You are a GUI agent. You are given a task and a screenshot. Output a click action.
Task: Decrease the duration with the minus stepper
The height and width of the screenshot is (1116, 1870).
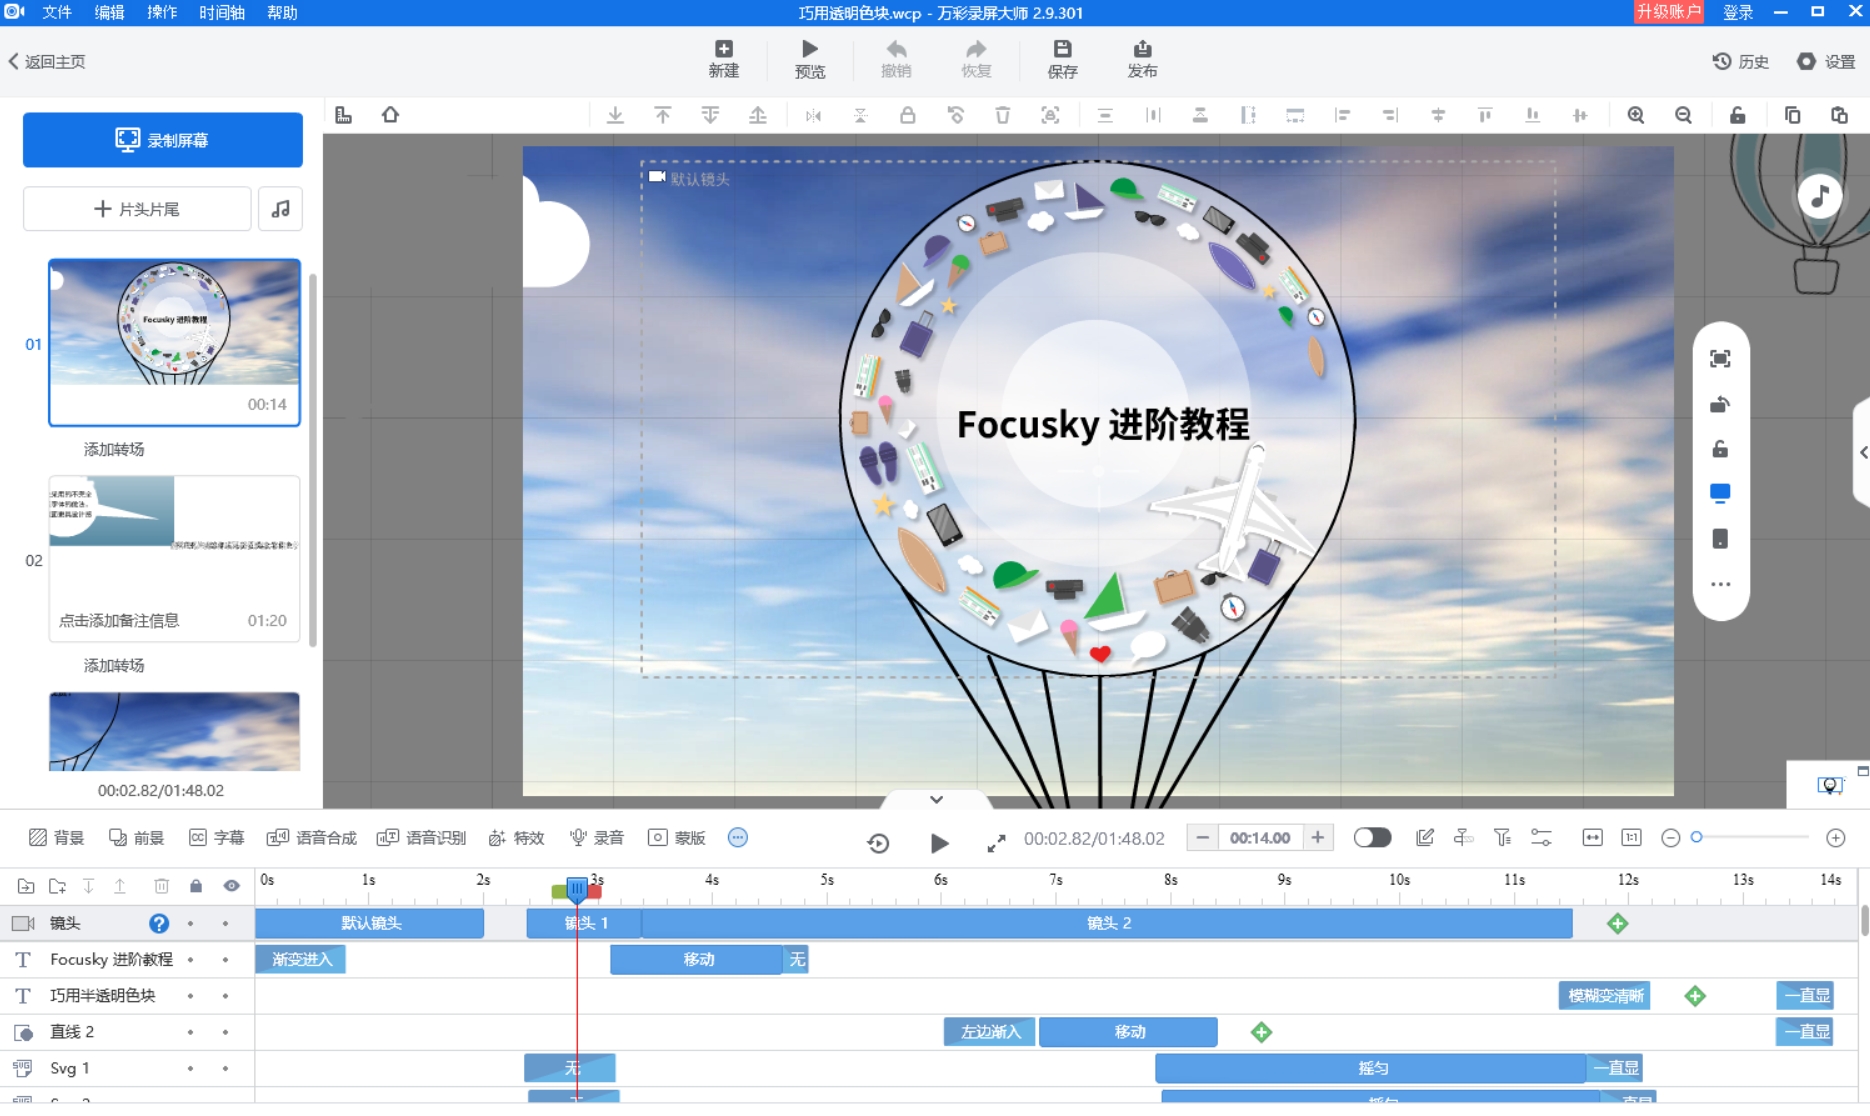pyautogui.click(x=1203, y=838)
